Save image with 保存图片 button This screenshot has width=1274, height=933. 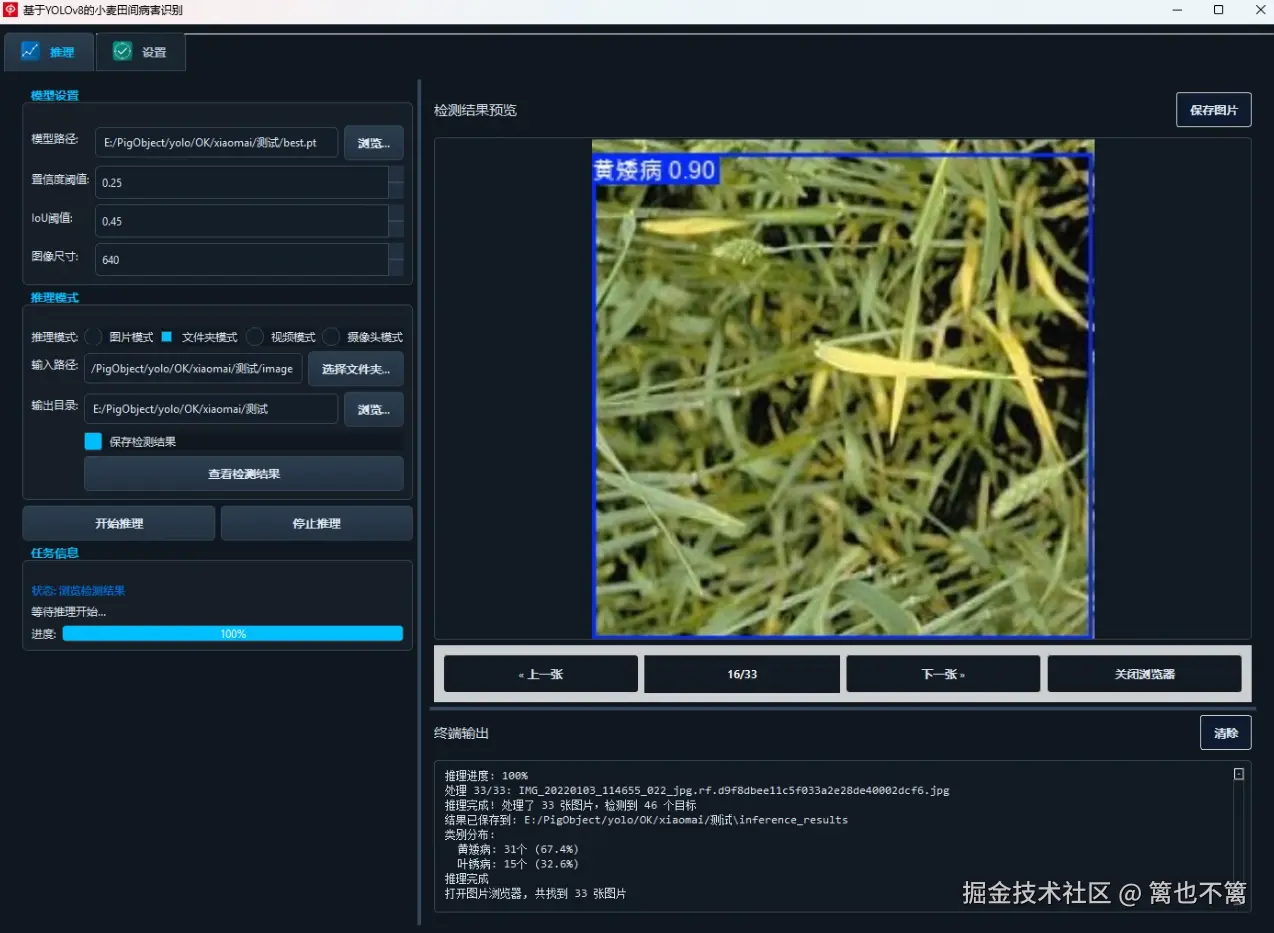[1214, 110]
